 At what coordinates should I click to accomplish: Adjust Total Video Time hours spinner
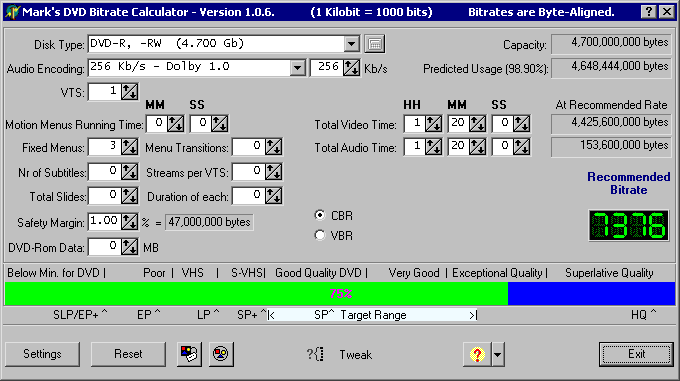pos(433,124)
